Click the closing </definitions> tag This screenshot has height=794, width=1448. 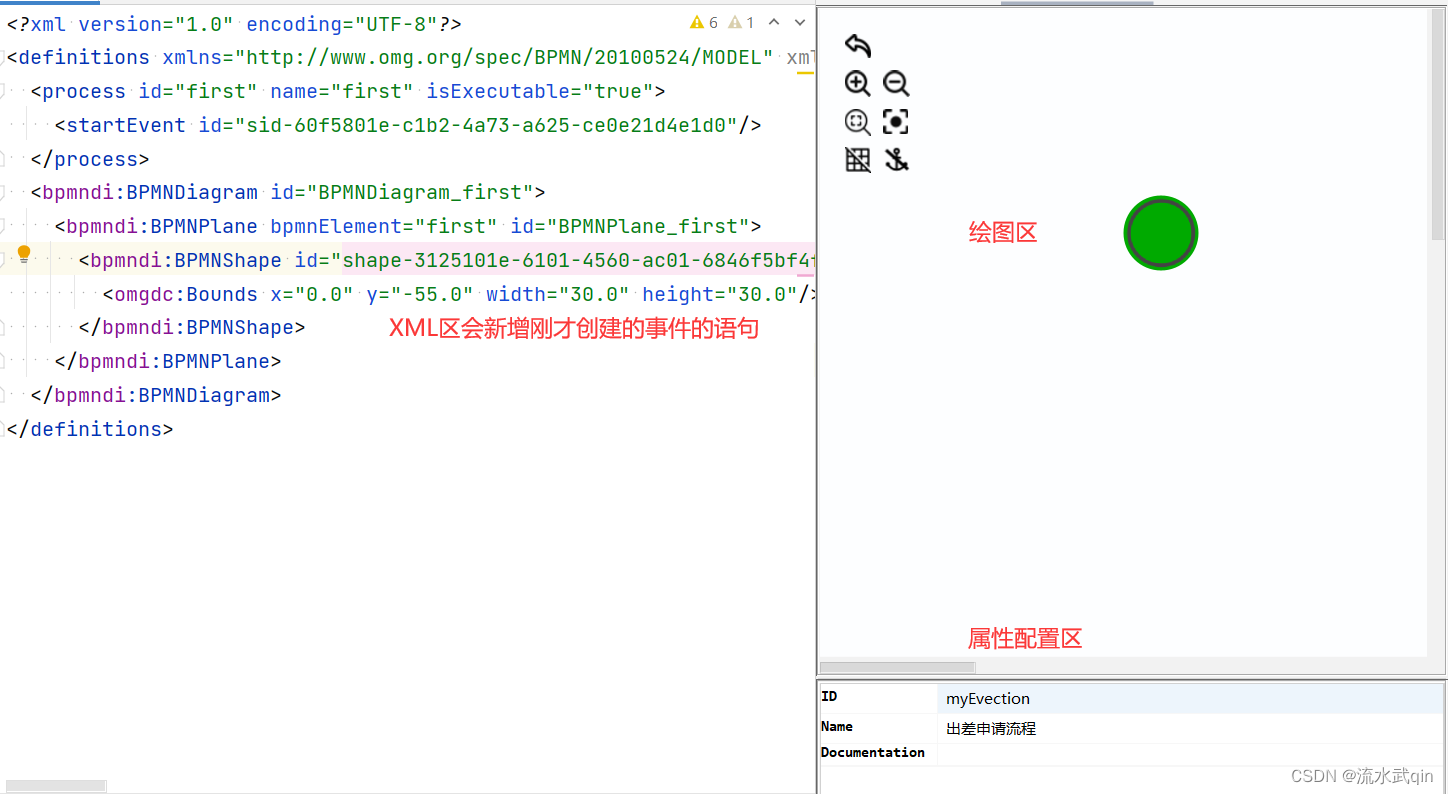90,429
